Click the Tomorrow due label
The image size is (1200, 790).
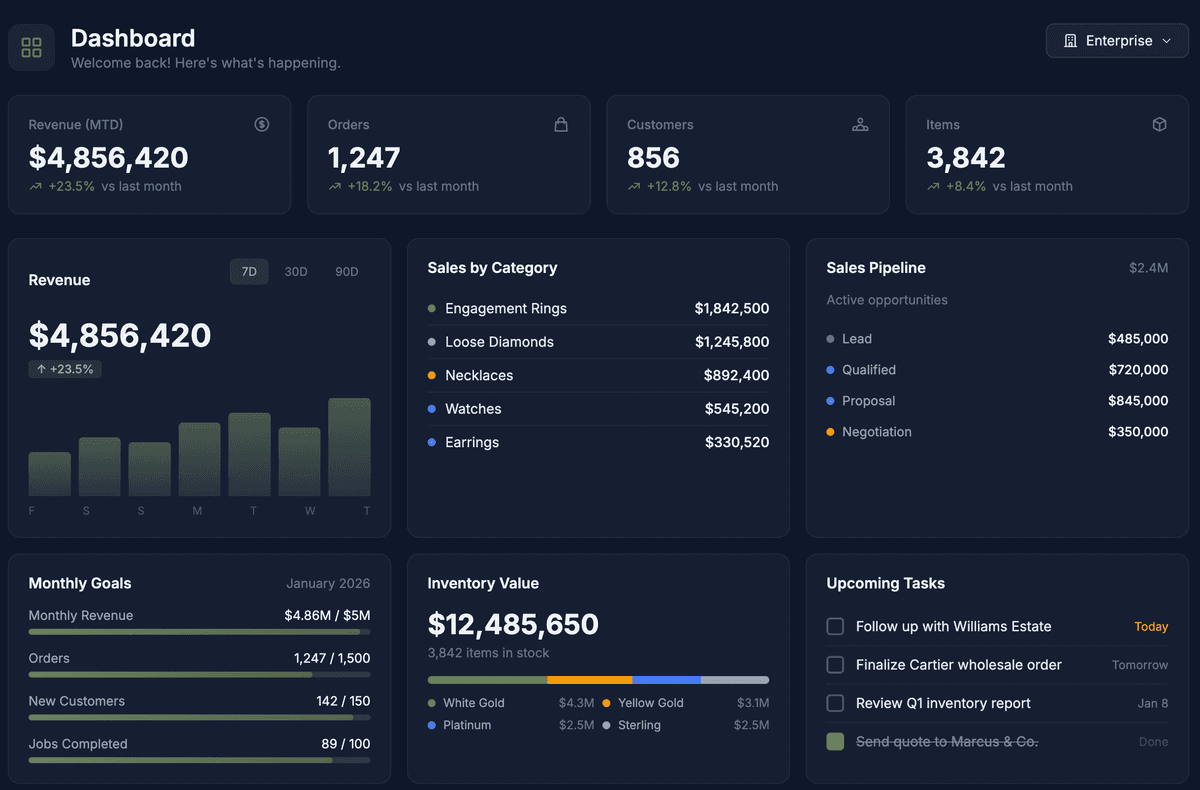tap(1140, 665)
